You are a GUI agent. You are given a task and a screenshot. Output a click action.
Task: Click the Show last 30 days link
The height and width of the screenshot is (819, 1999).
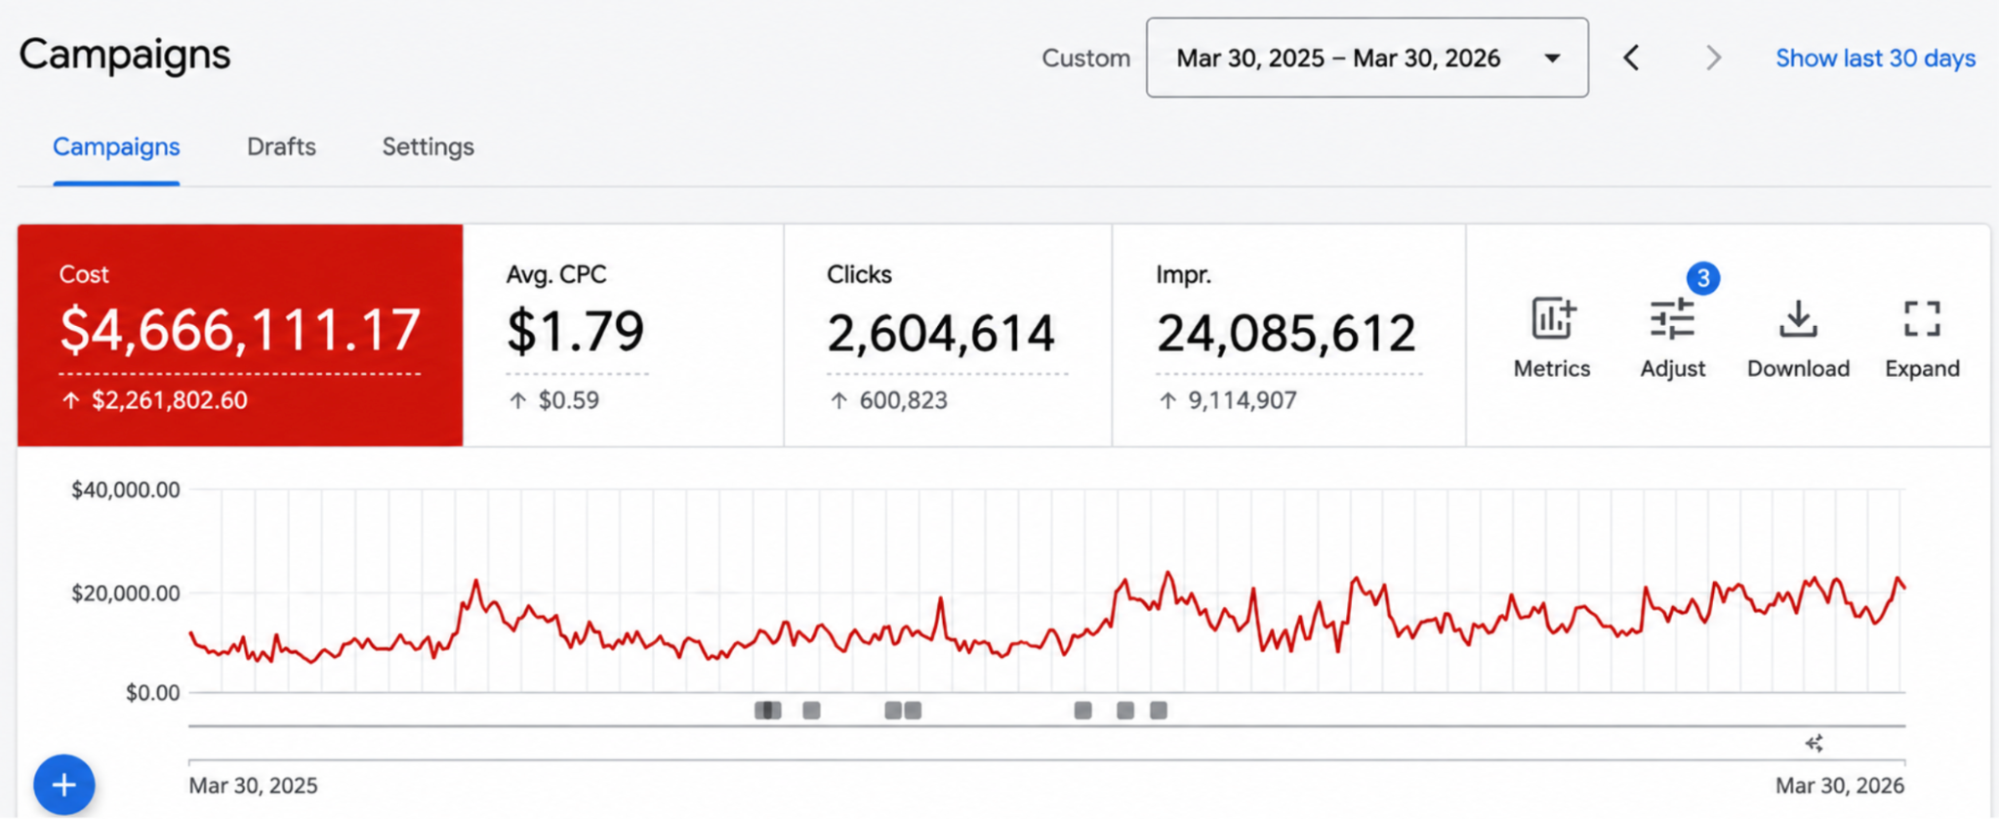(x=1875, y=58)
